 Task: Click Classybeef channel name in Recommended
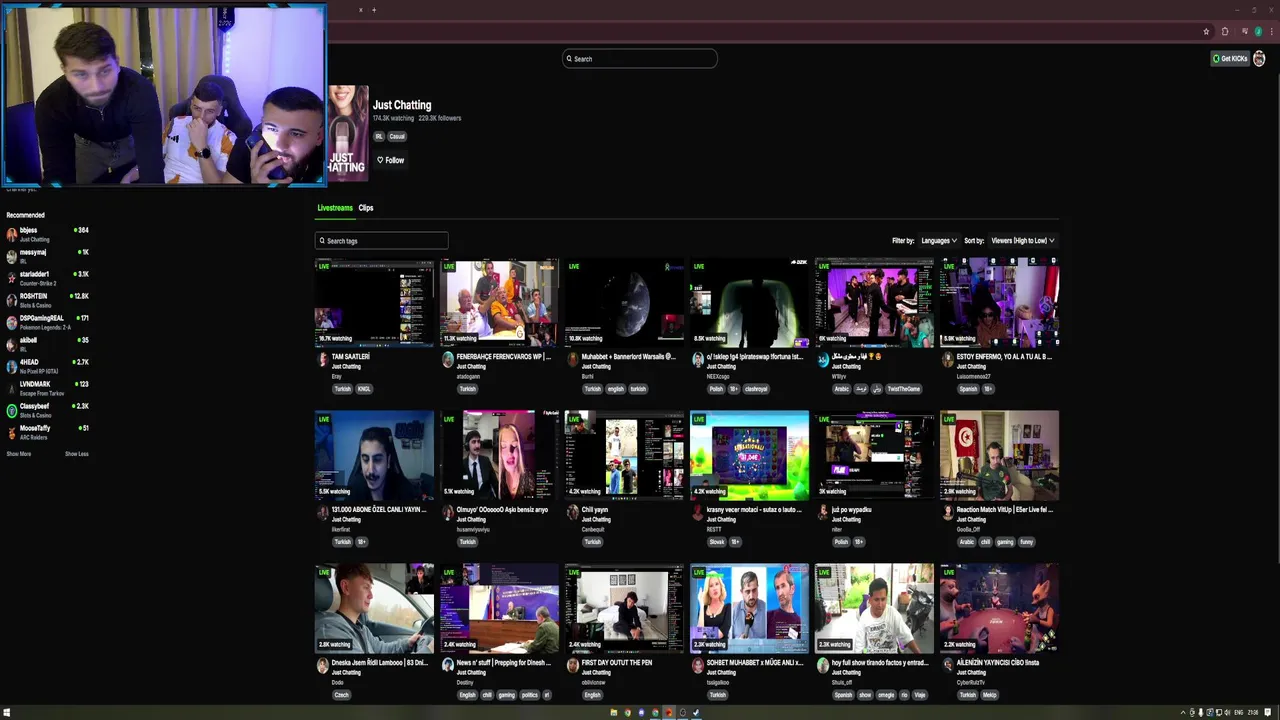35,407
